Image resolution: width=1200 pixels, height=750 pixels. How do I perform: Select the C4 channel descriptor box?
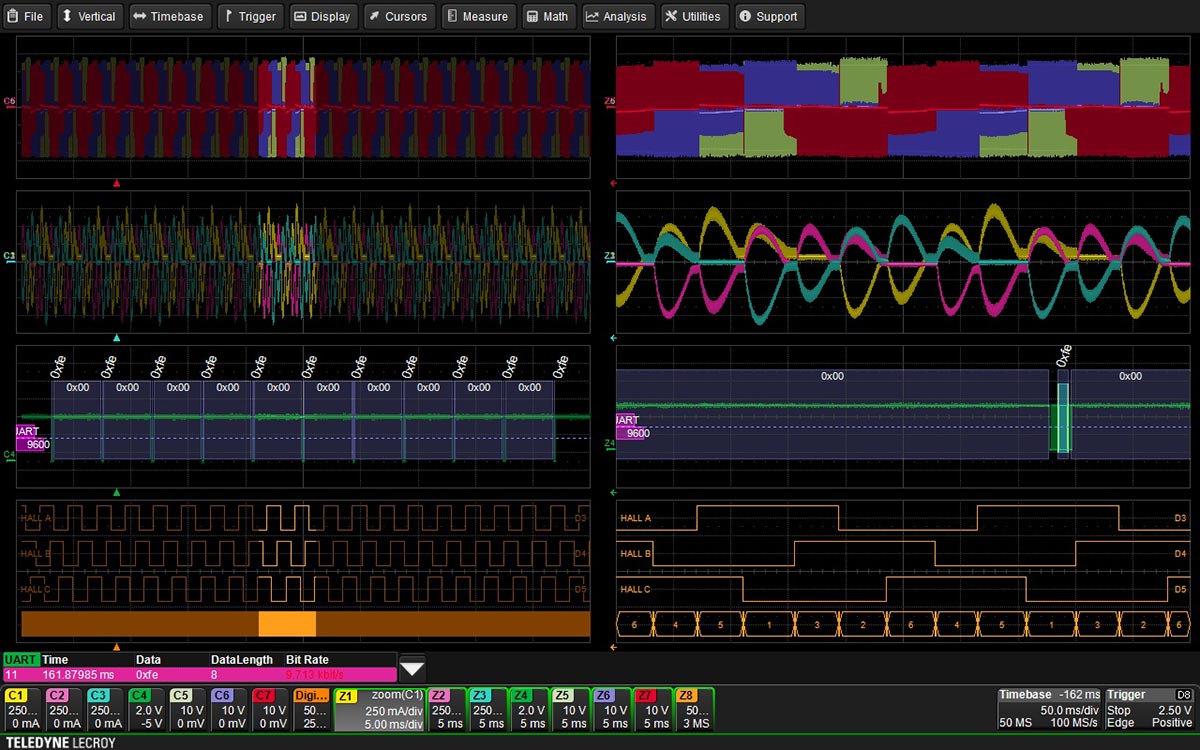(x=145, y=709)
